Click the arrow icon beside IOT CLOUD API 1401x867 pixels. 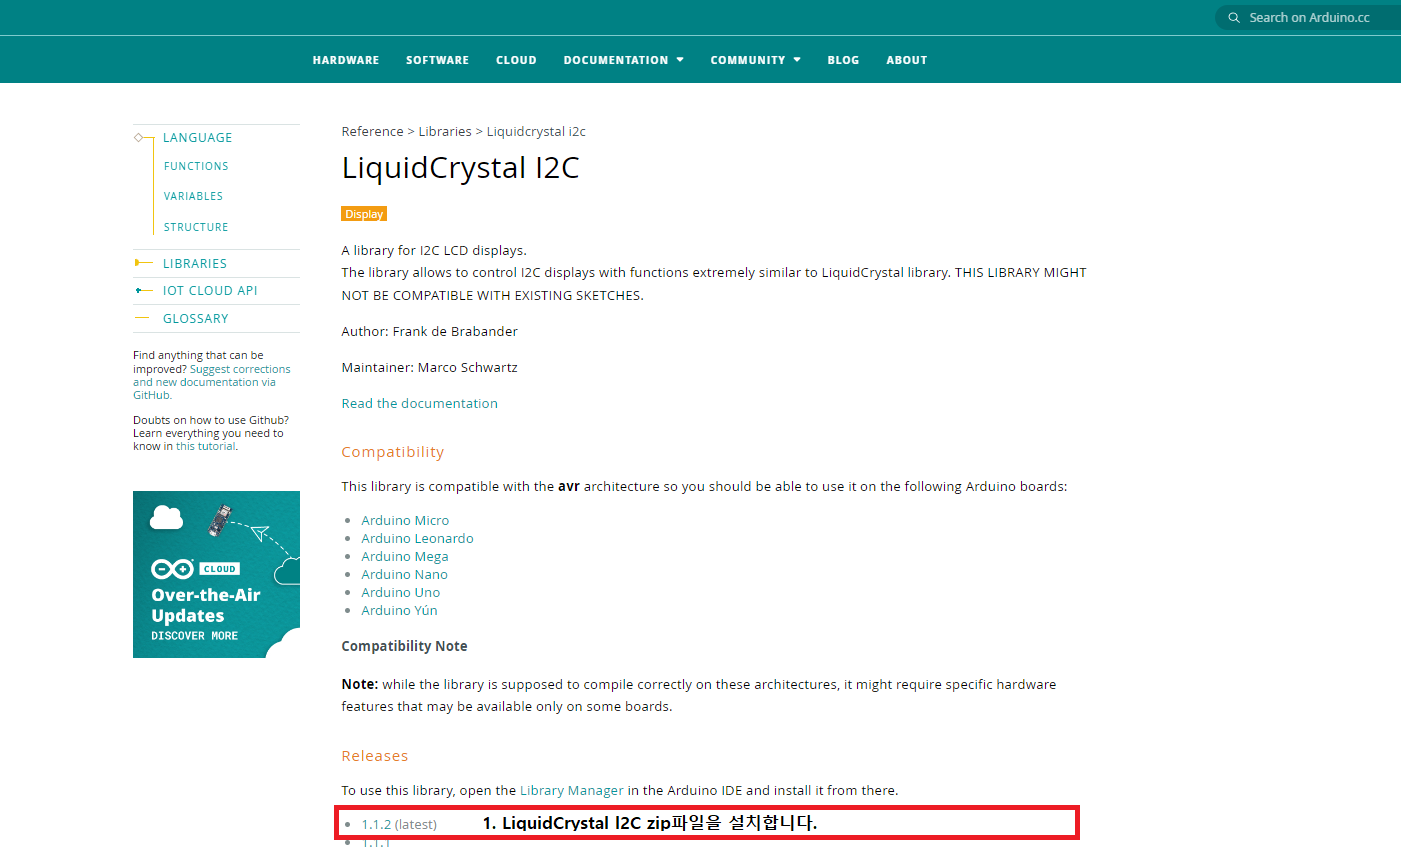(143, 290)
